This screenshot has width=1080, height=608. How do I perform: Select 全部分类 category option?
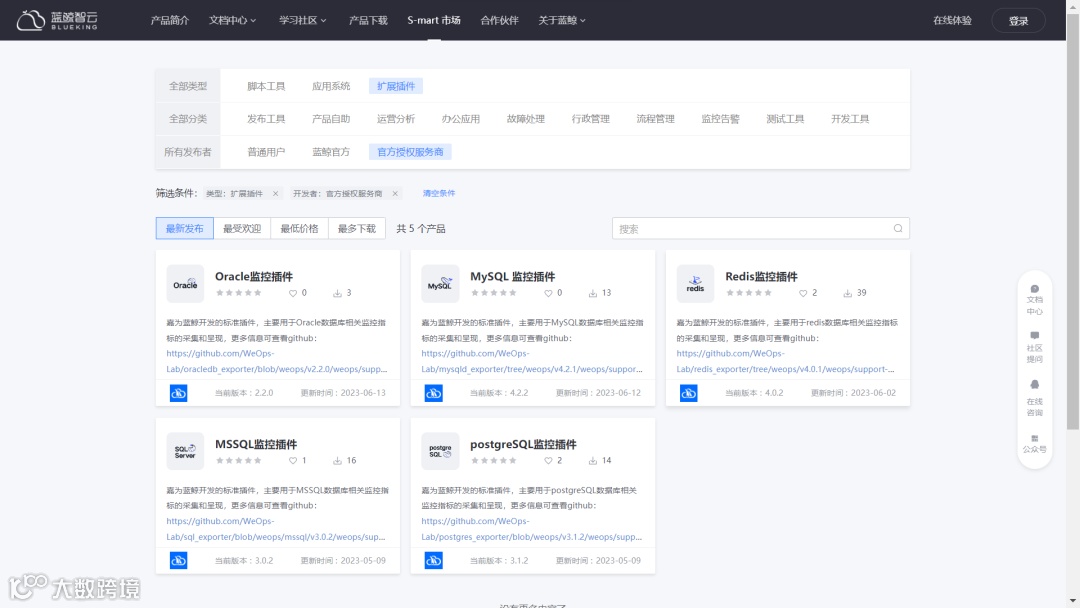pyautogui.click(x=188, y=119)
